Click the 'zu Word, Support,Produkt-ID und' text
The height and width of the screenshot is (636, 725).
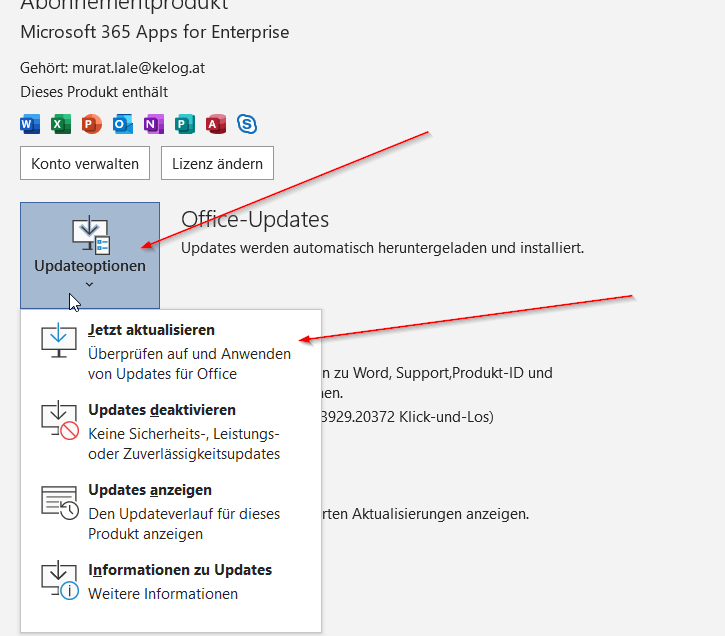(x=443, y=373)
